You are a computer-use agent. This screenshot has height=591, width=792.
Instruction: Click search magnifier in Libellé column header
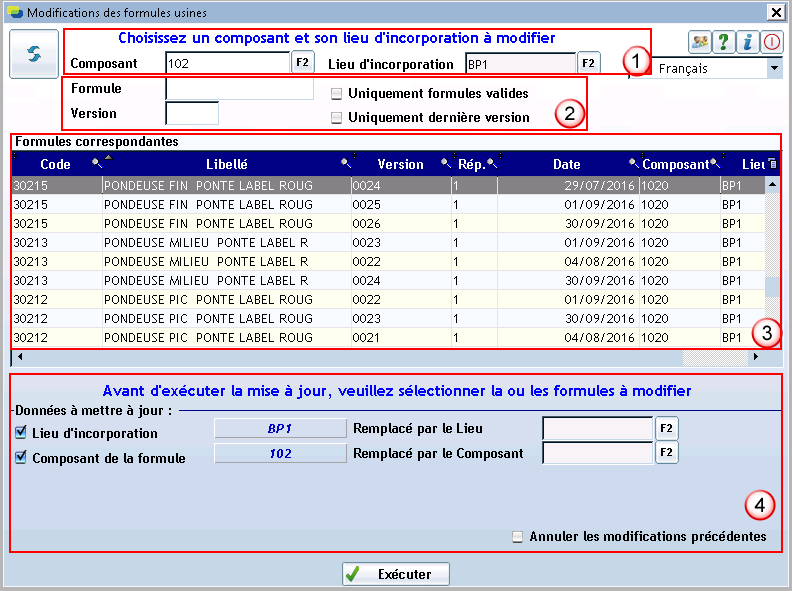tap(345, 163)
